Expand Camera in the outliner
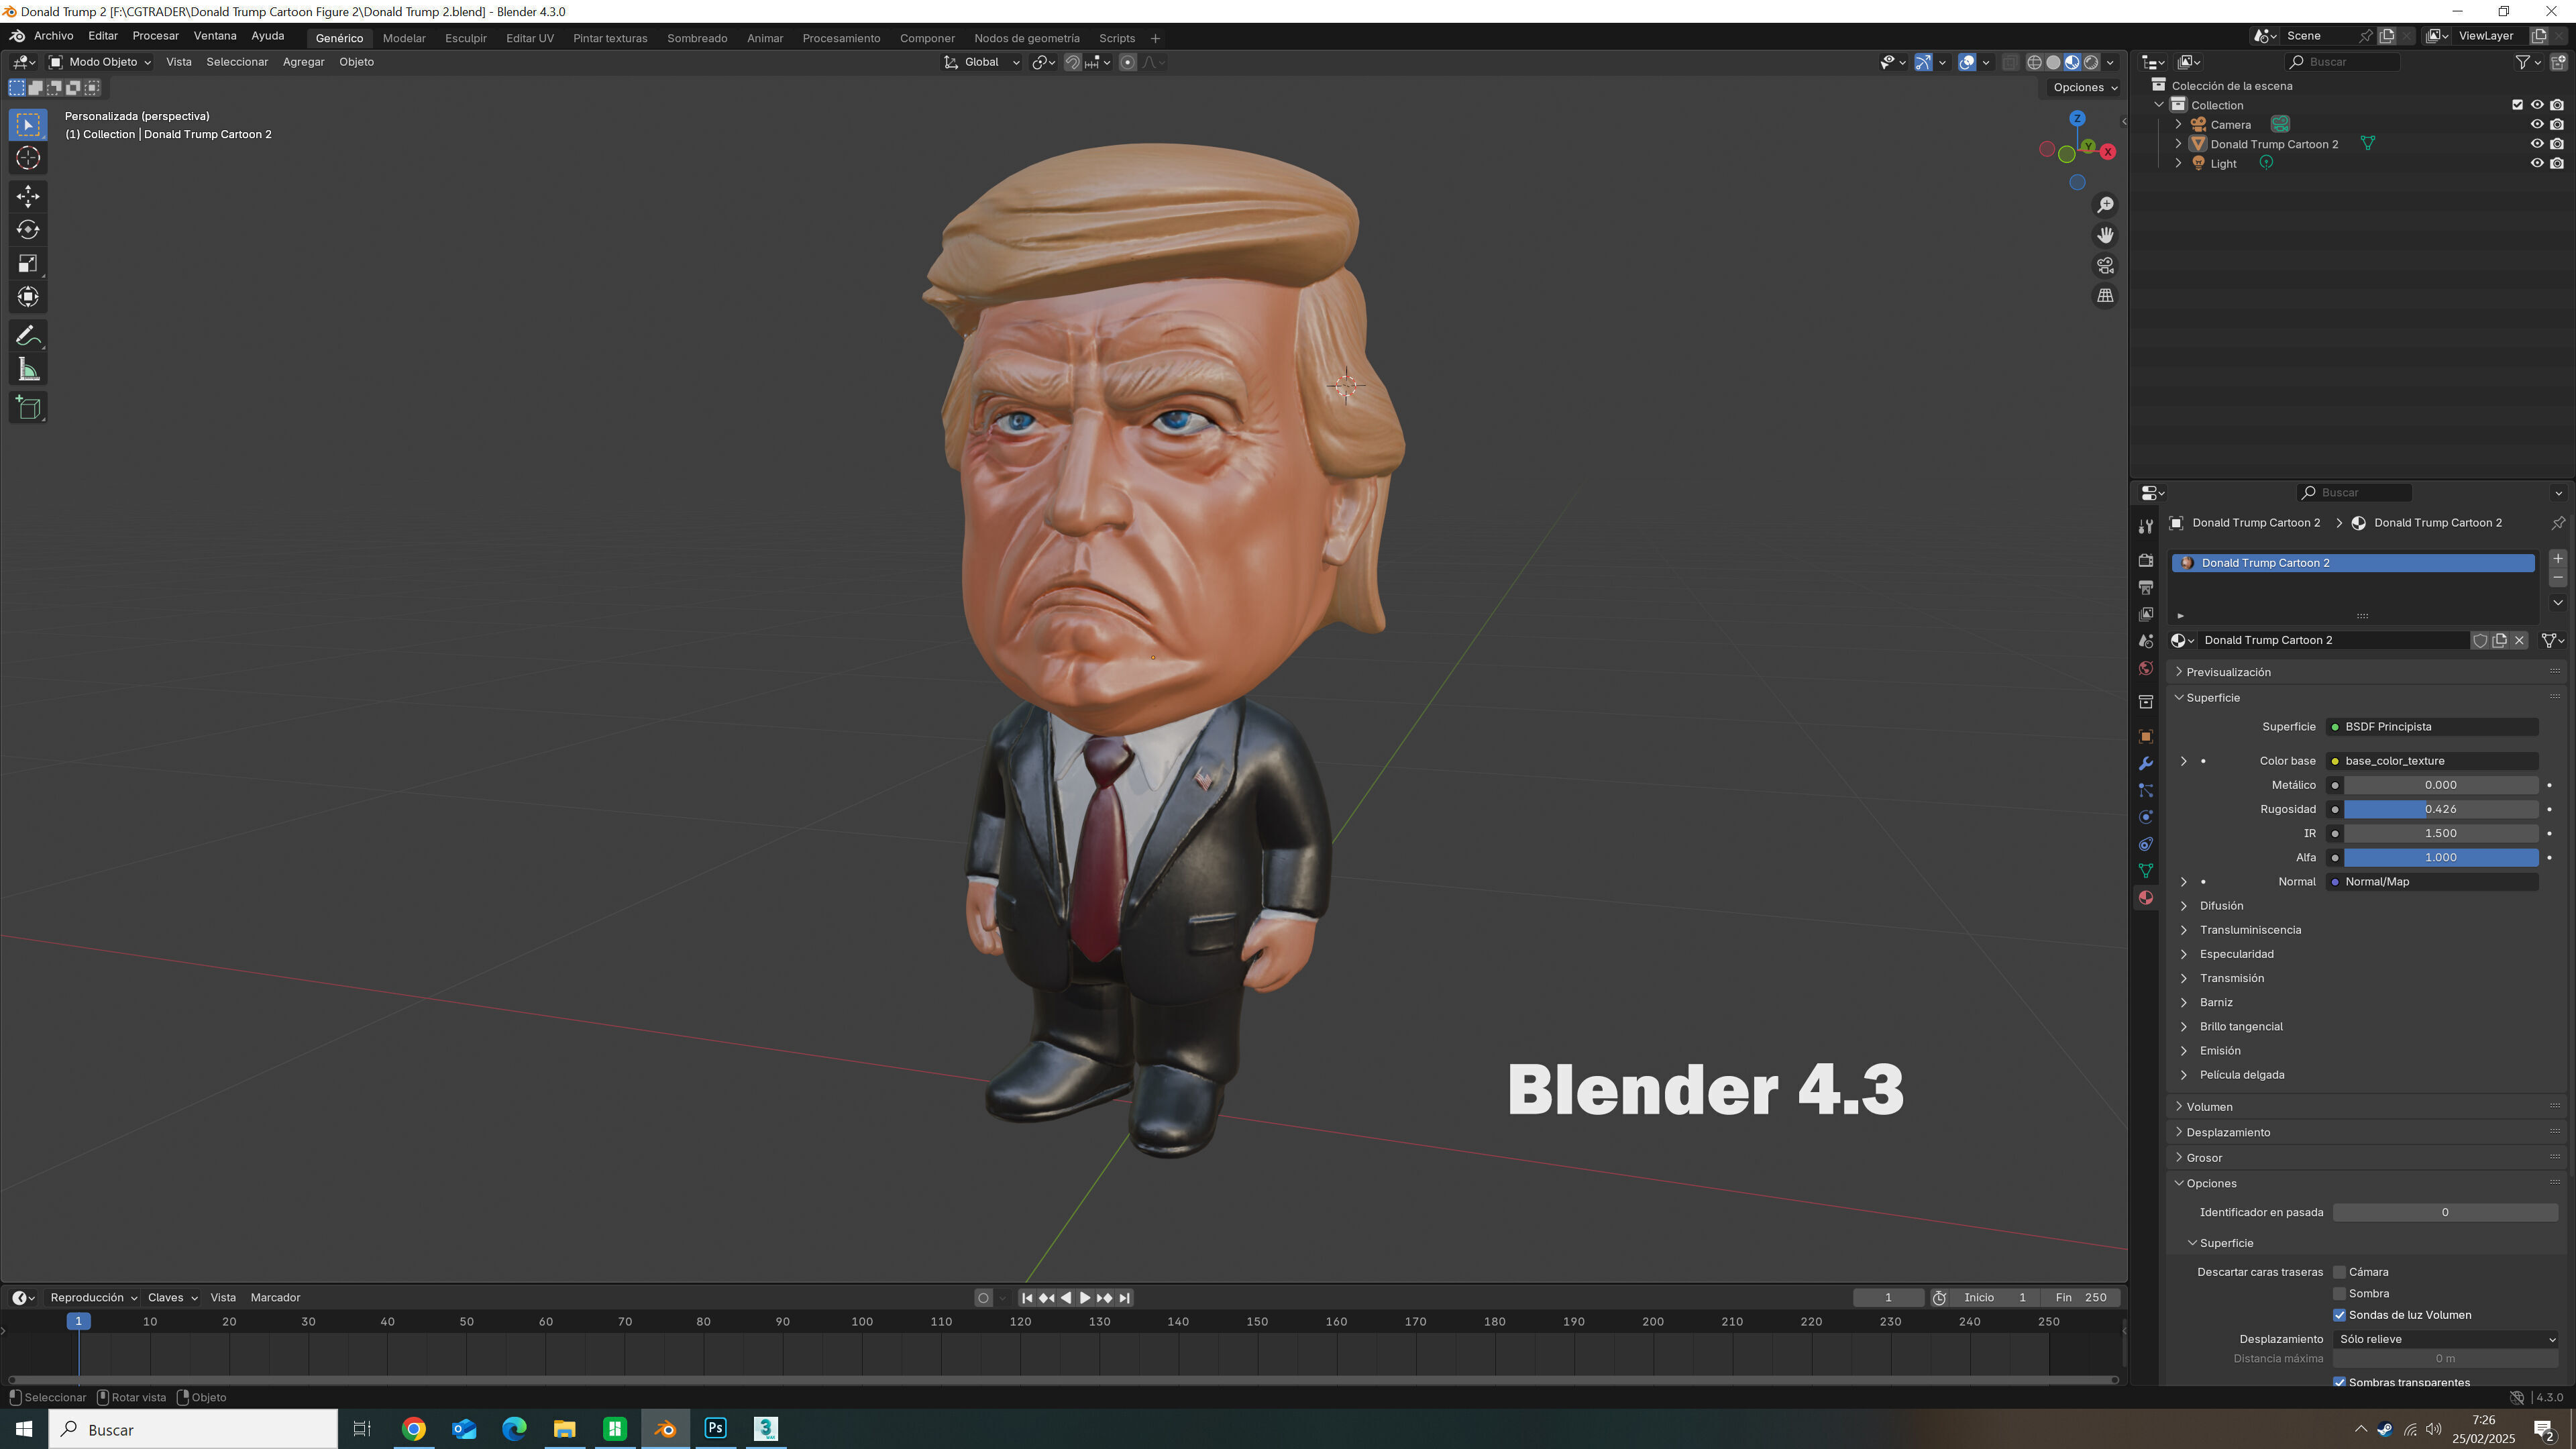This screenshot has height=1449, width=2576. coord(2179,125)
